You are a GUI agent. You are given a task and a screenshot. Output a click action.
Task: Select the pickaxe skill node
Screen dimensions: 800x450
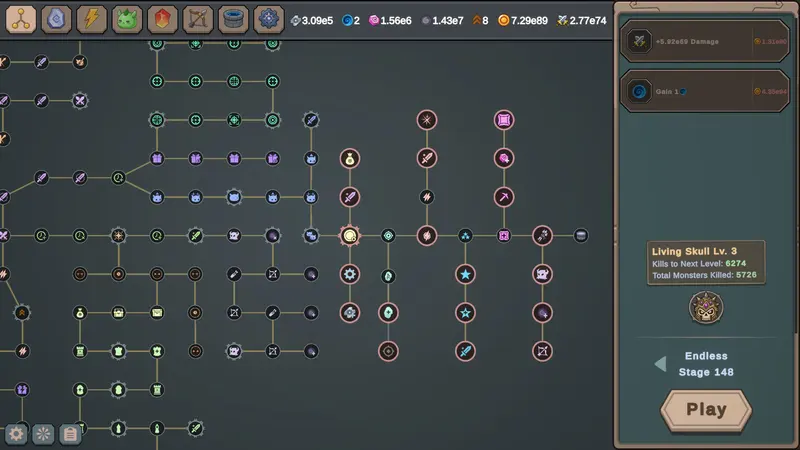[504, 197]
